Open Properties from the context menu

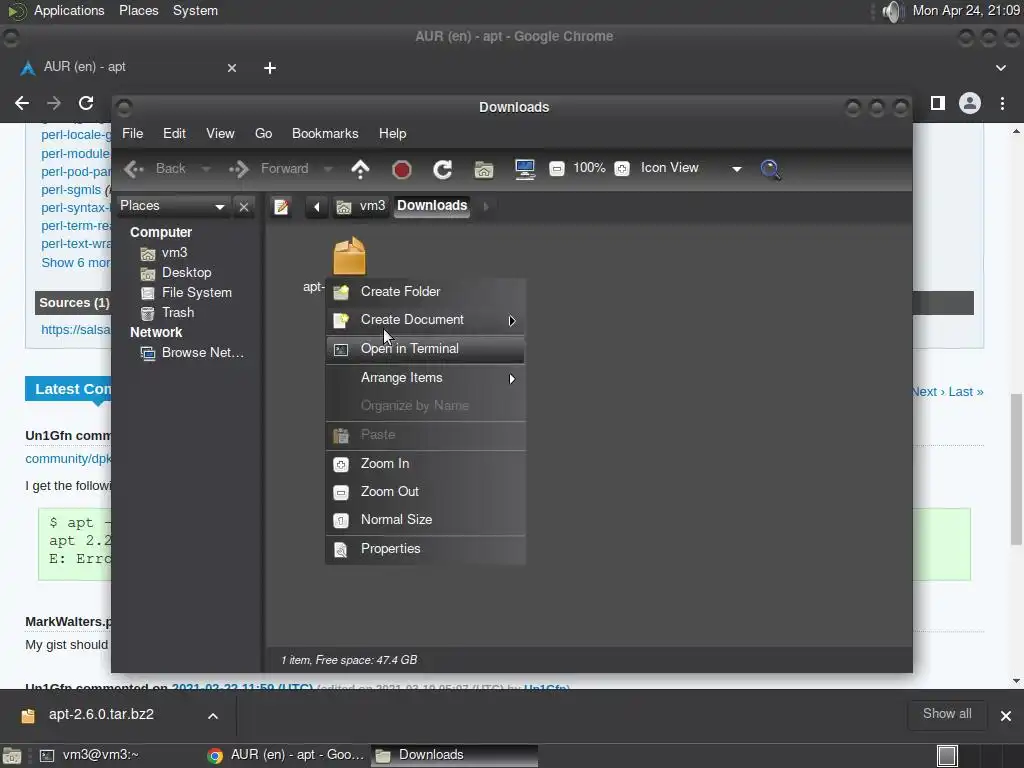[425, 549]
